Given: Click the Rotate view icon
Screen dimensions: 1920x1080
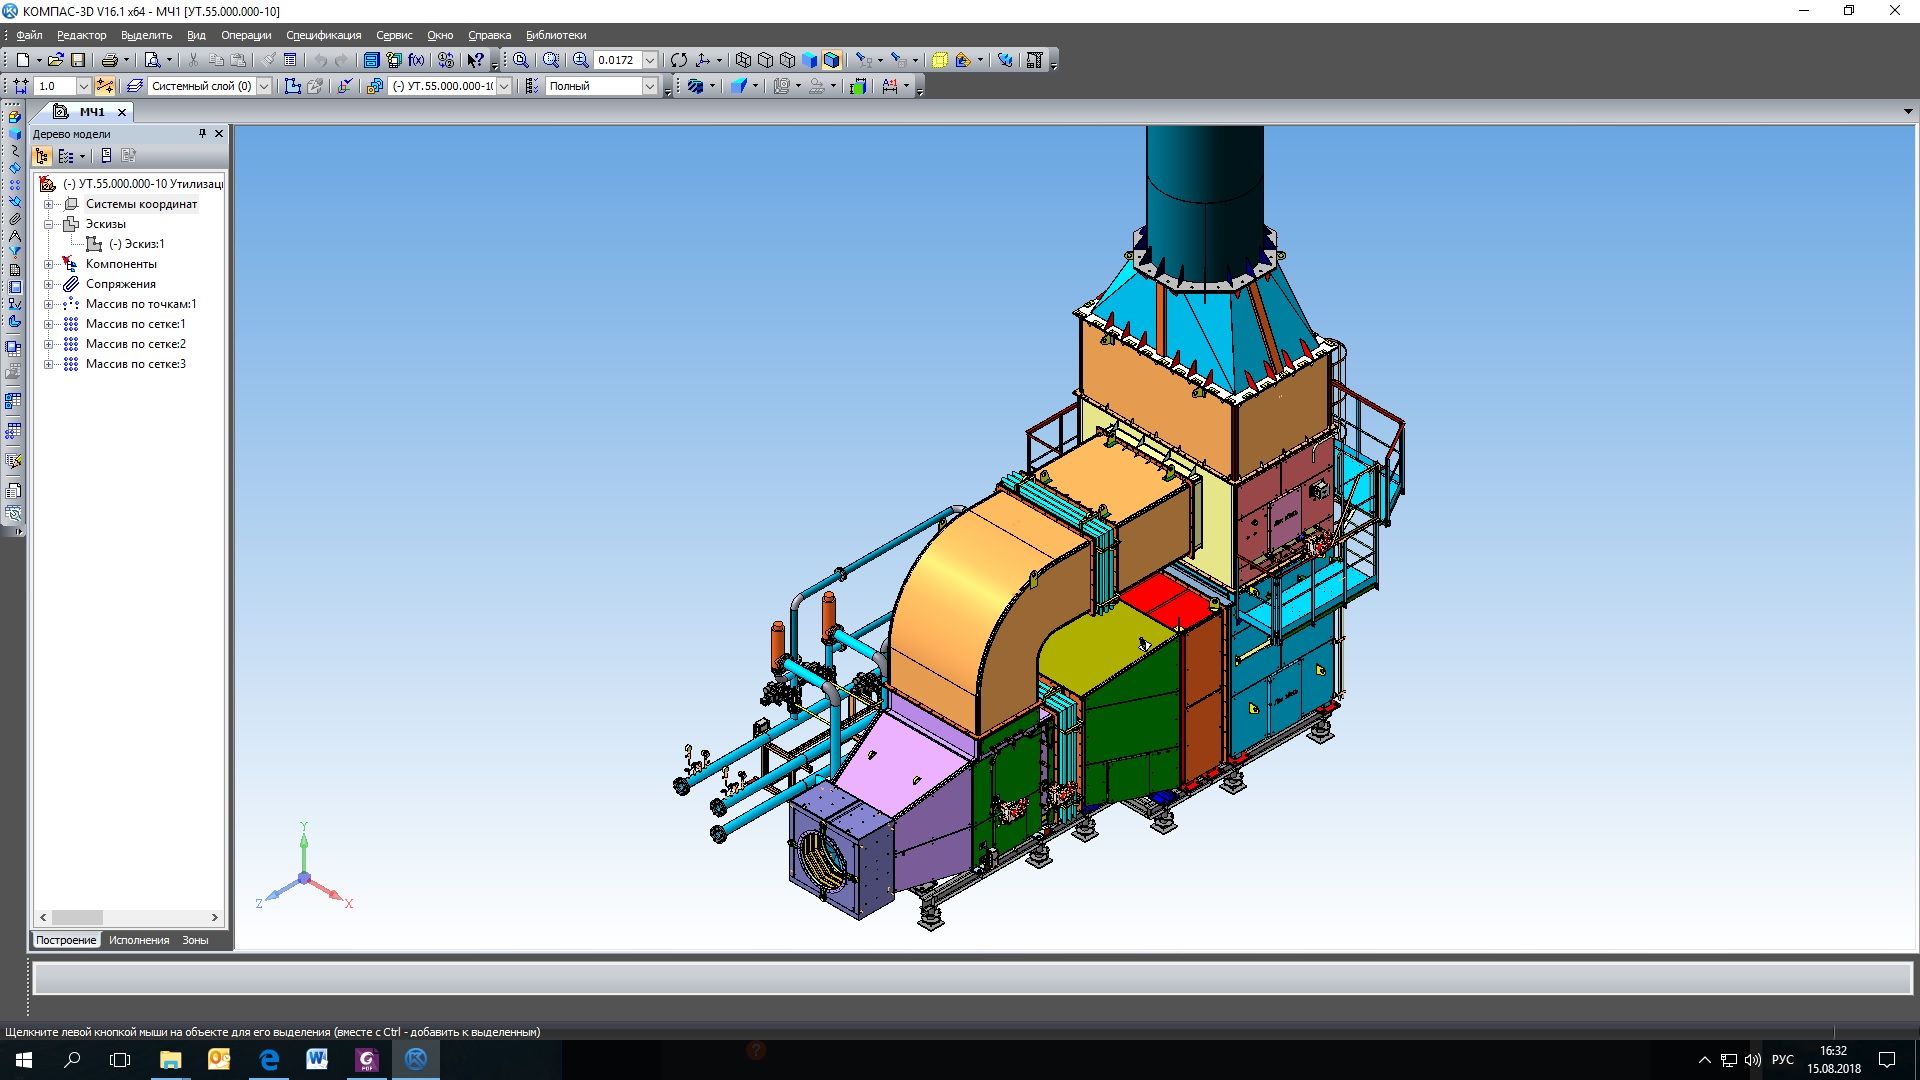Looking at the screenshot, I should [x=679, y=60].
